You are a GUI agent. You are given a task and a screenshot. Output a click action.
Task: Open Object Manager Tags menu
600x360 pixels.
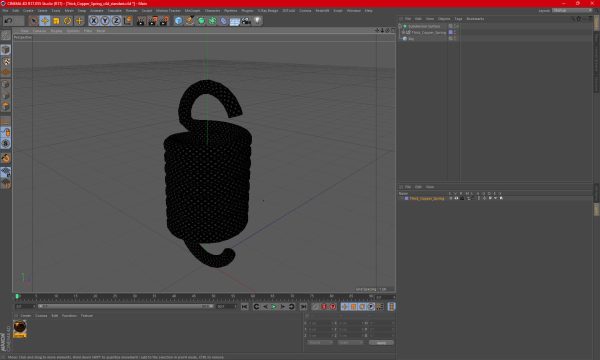458,19
